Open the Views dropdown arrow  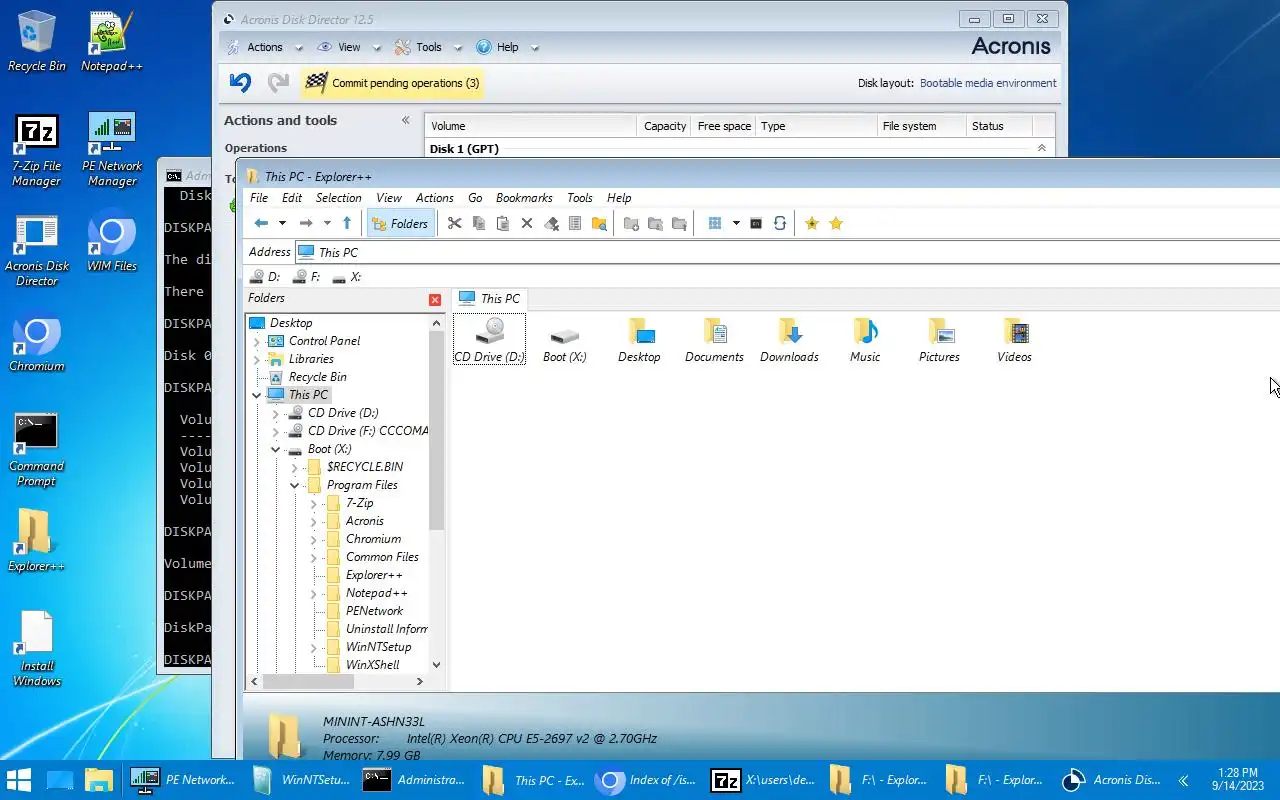pos(736,223)
